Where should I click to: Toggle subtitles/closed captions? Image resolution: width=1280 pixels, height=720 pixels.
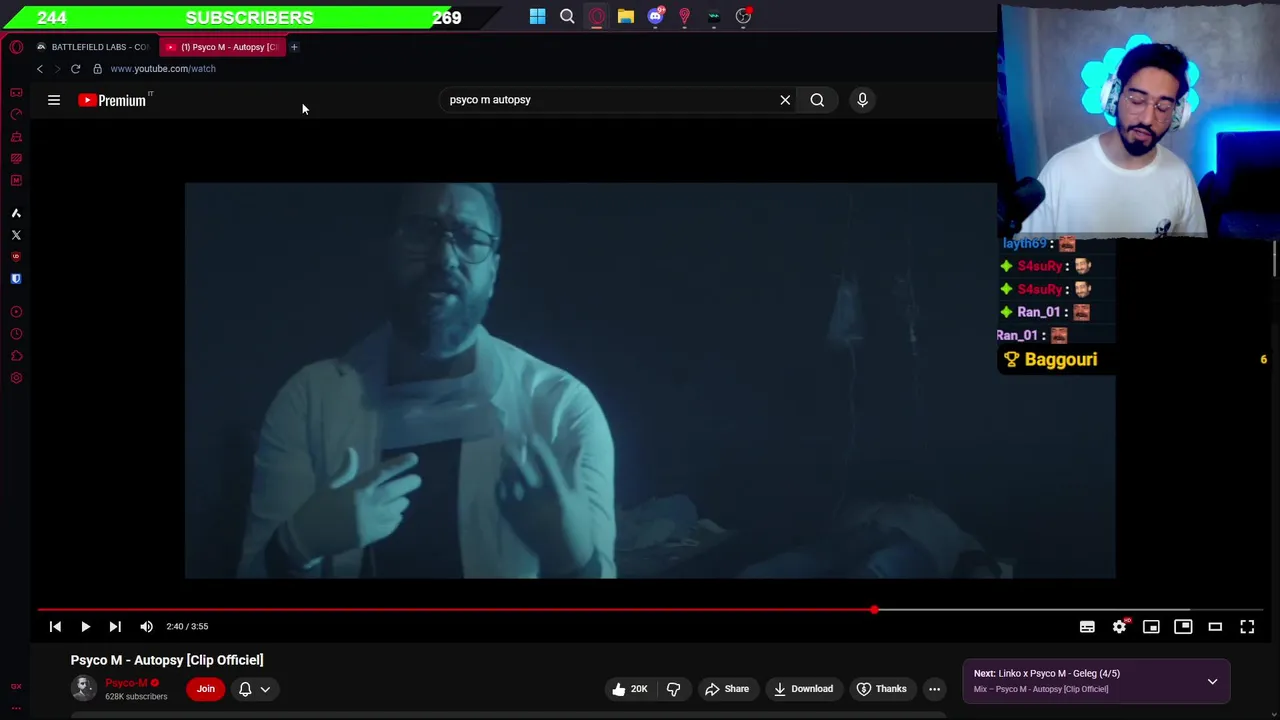(x=1087, y=626)
